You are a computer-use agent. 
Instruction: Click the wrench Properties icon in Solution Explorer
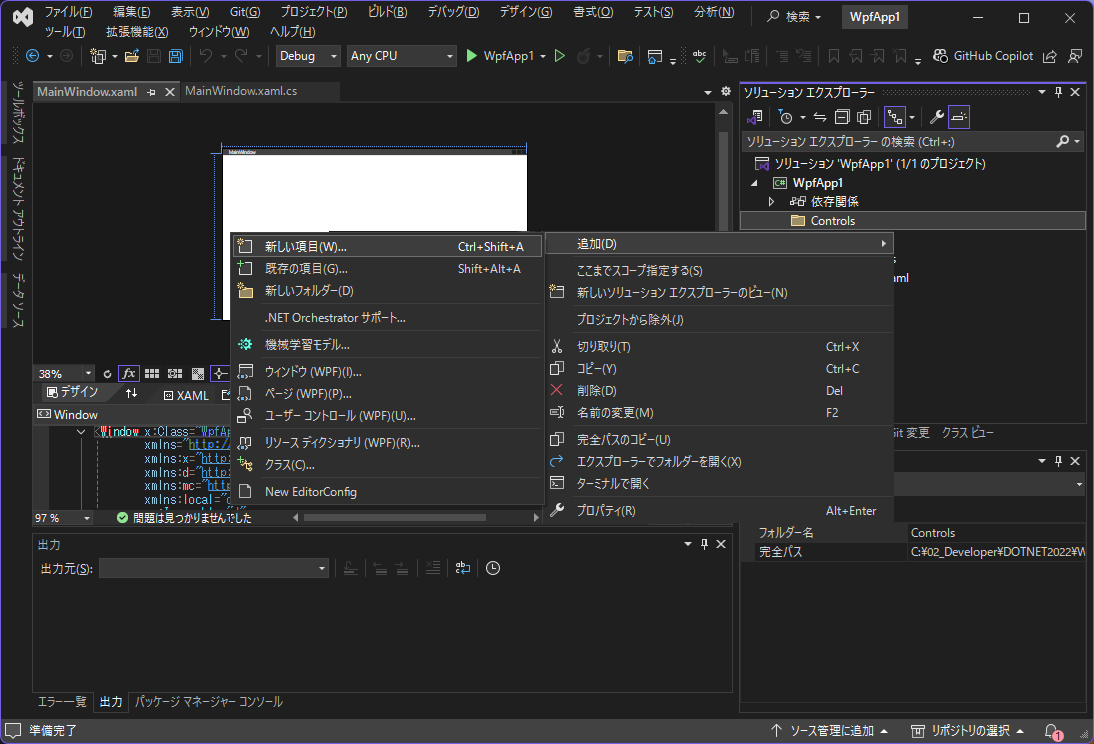pos(937,117)
